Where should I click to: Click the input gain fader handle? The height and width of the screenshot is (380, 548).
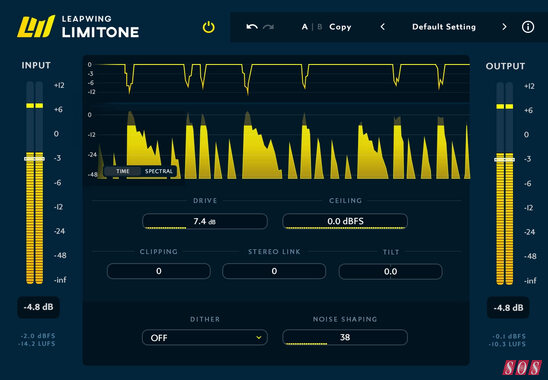[x=34, y=159]
